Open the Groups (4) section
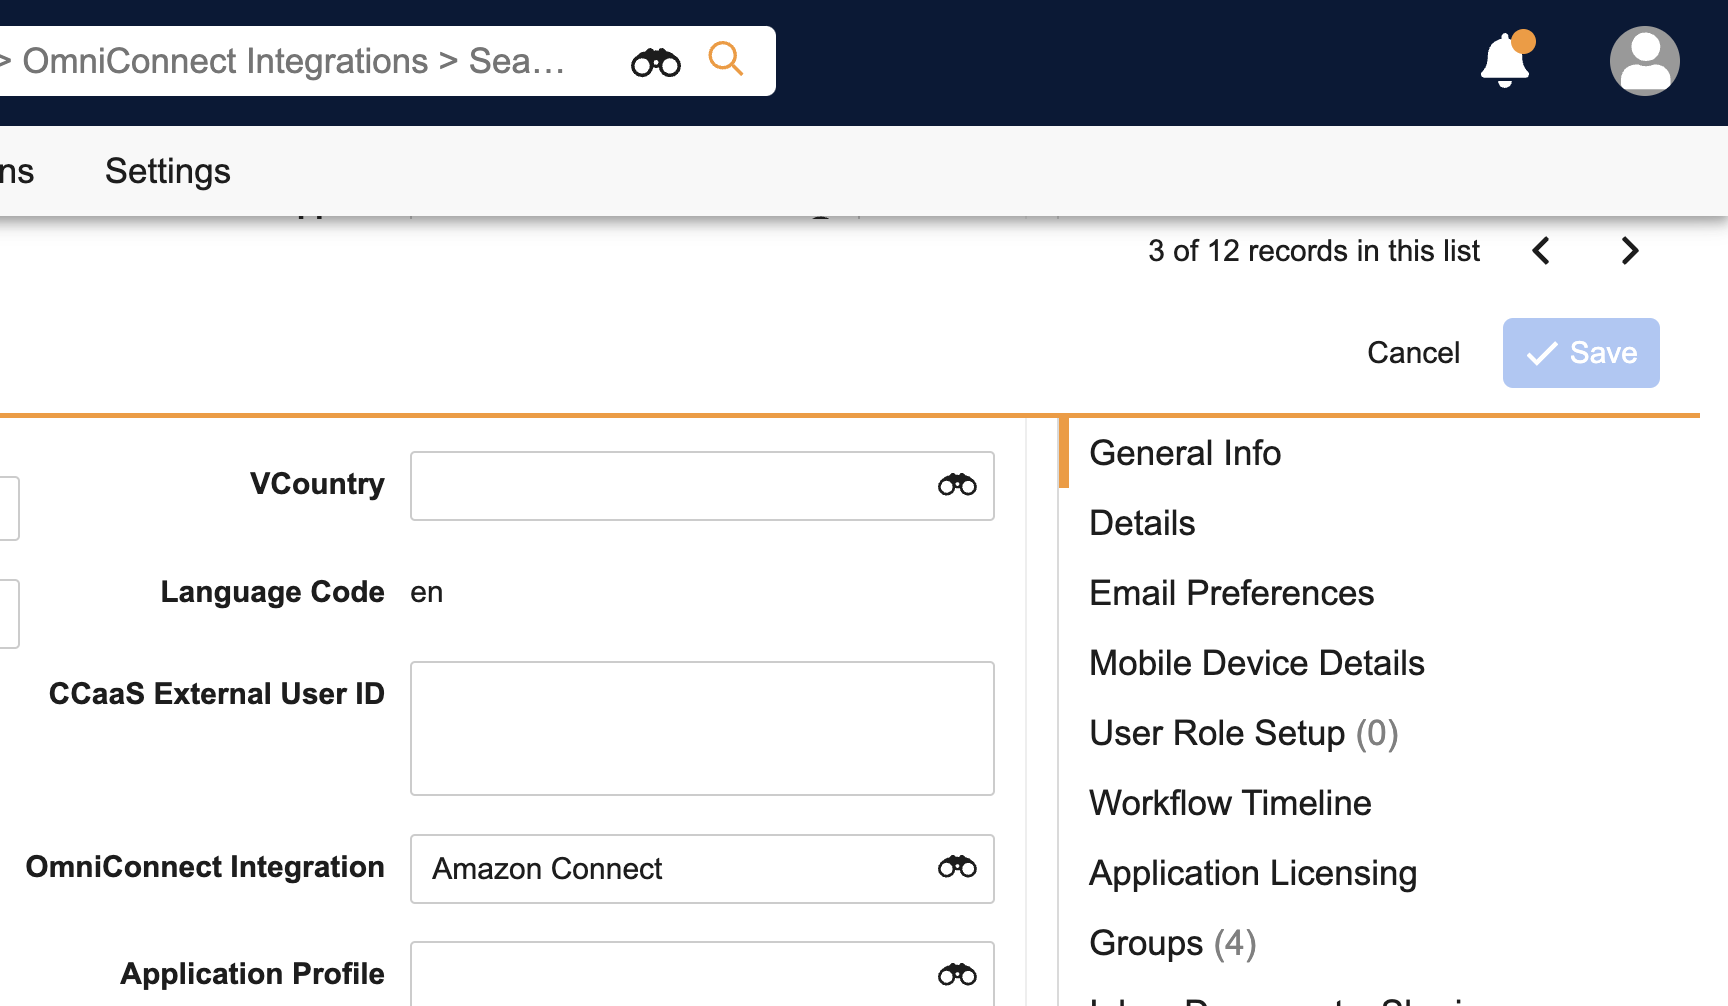Image resolution: width=1728 pixels, height=1006 pixels. [x=1173, y=943]
